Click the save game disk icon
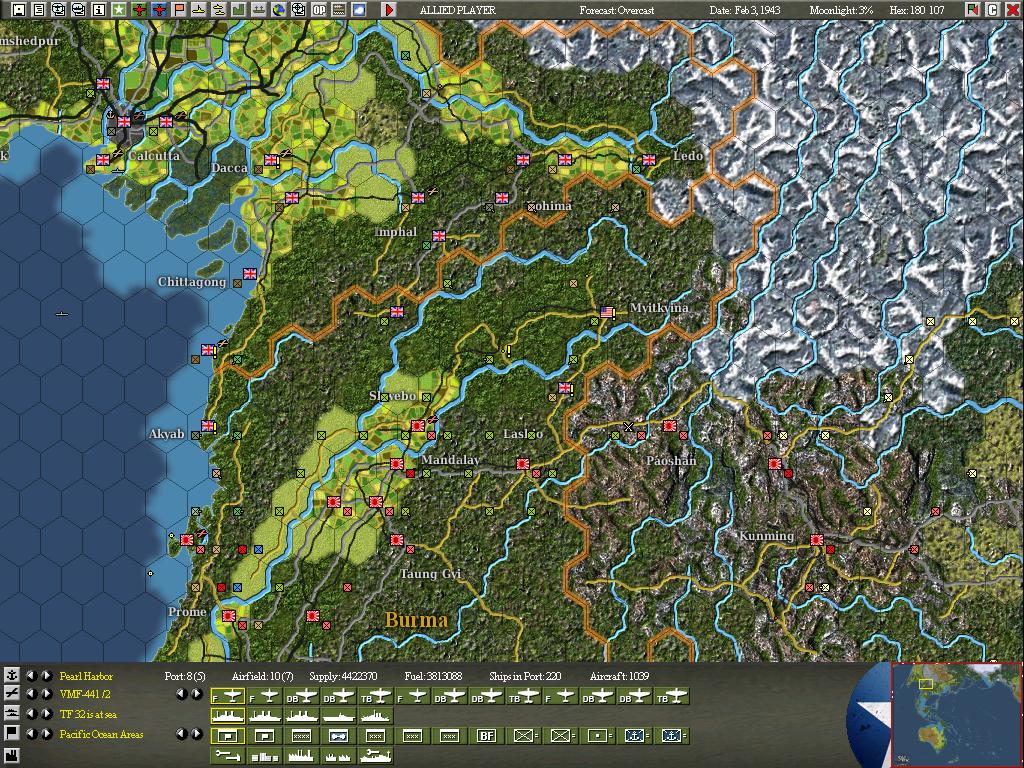 tap(20, 10)
